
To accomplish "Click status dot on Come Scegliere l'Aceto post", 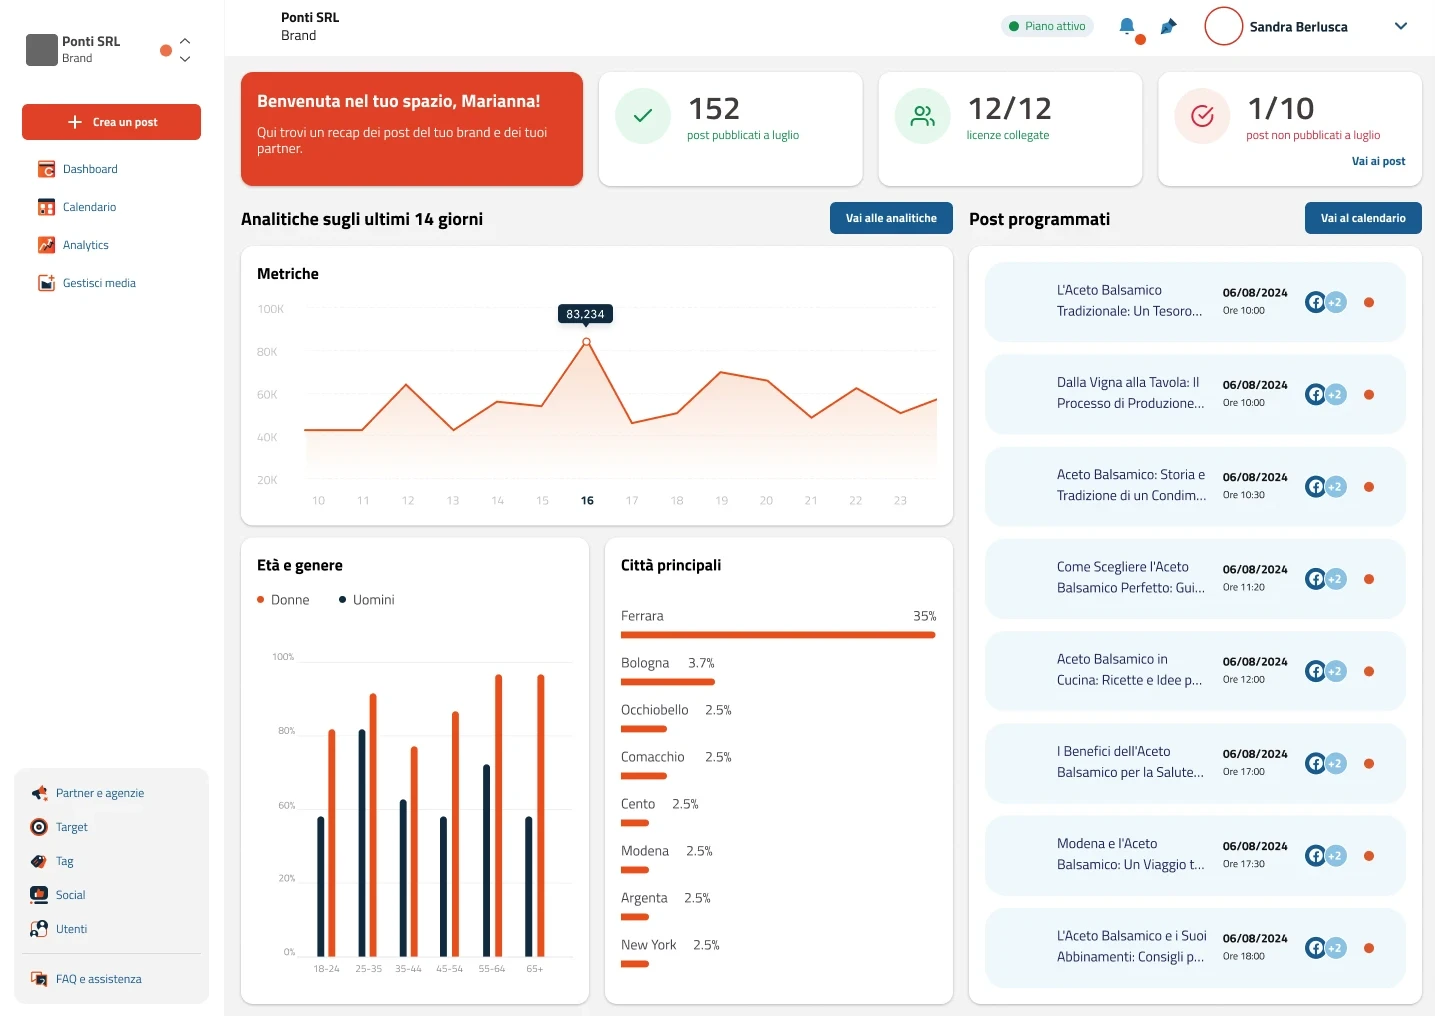I will coord(1369,579).
